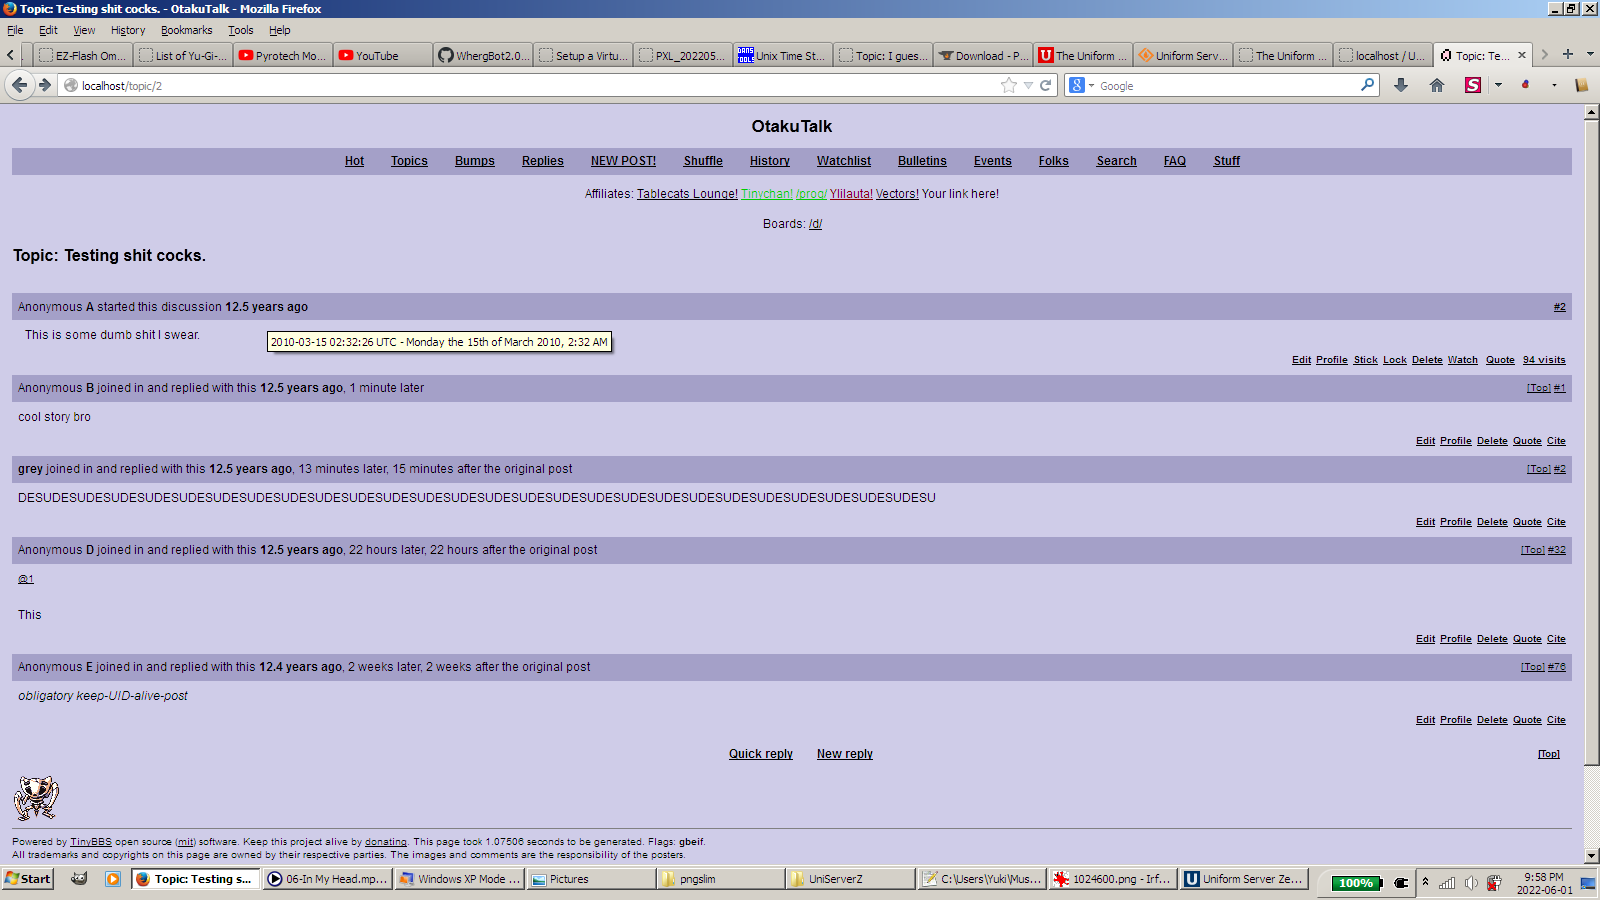Click the red S extension icon

pos(1473,86)
